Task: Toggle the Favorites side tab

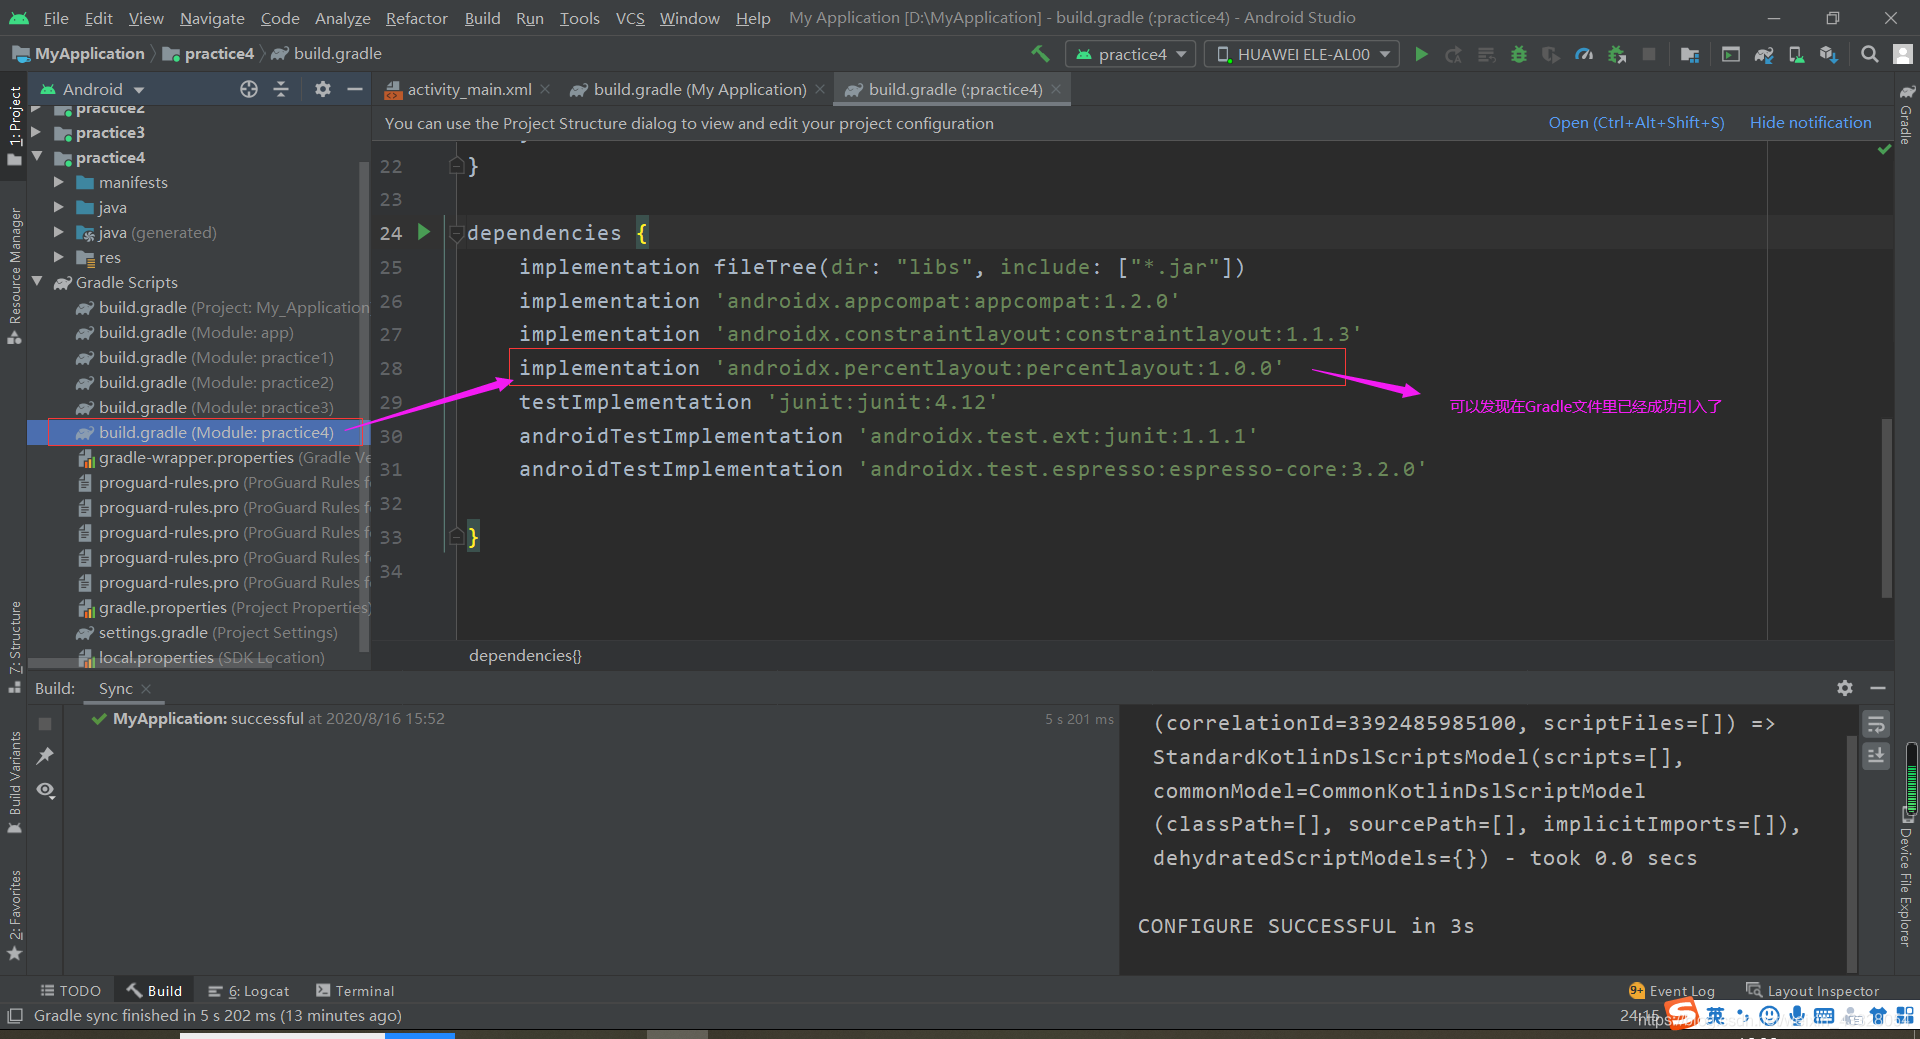Action: click(14, 915)
